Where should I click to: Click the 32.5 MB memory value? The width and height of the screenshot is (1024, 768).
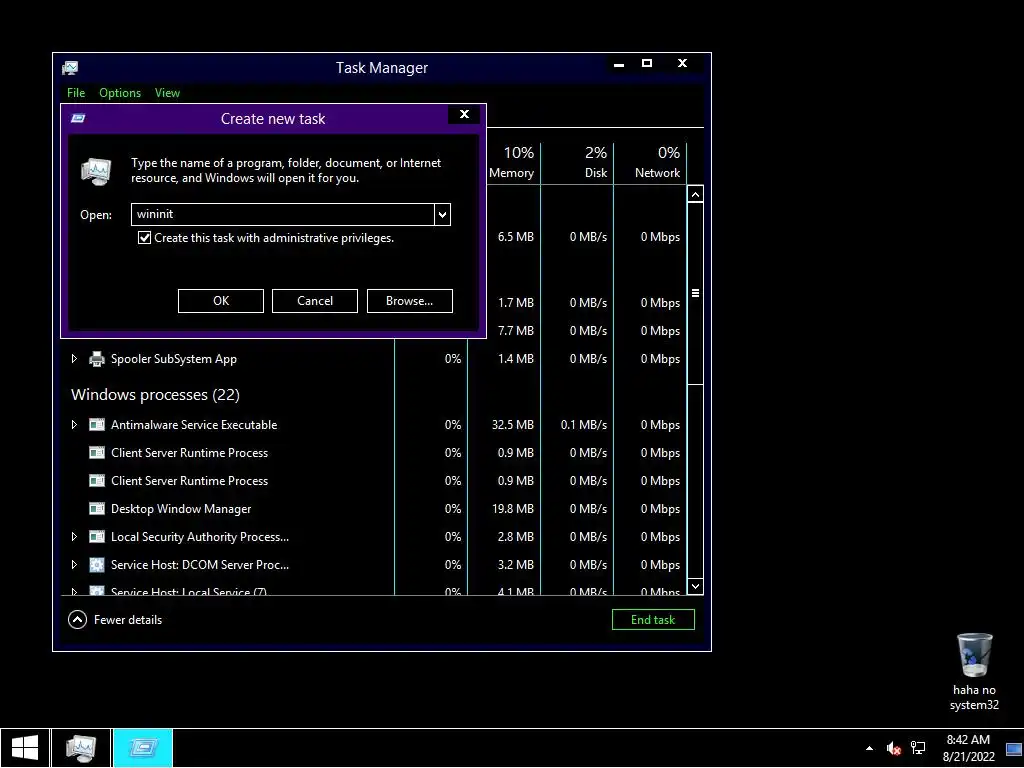(513, 425)
